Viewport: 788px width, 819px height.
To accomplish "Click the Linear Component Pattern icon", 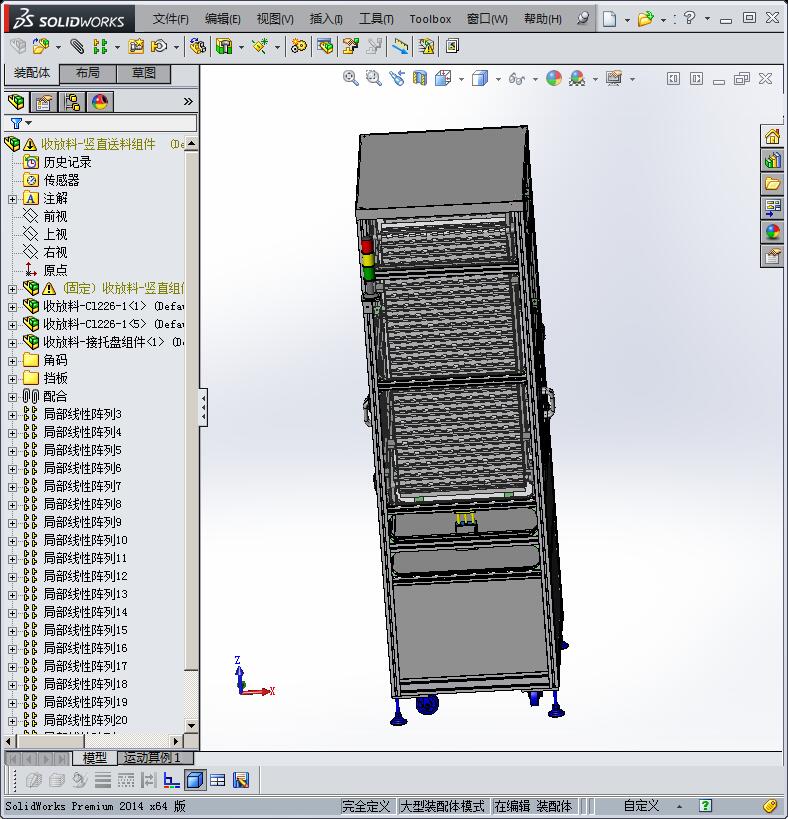I will 99,46.
